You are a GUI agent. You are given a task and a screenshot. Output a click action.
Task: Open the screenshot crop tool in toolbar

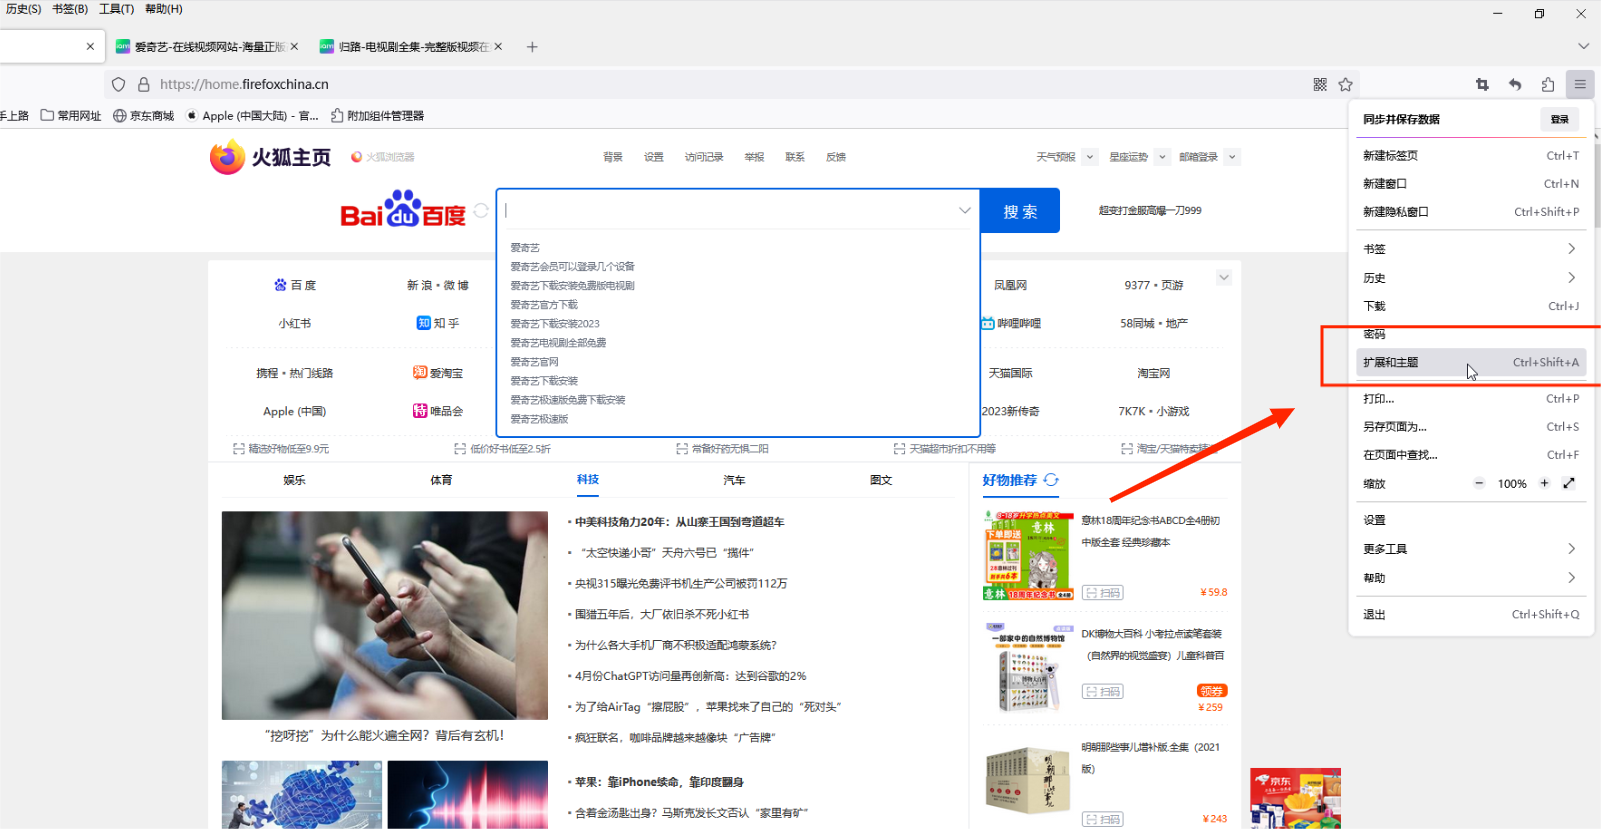click(x=1482, y=85)
